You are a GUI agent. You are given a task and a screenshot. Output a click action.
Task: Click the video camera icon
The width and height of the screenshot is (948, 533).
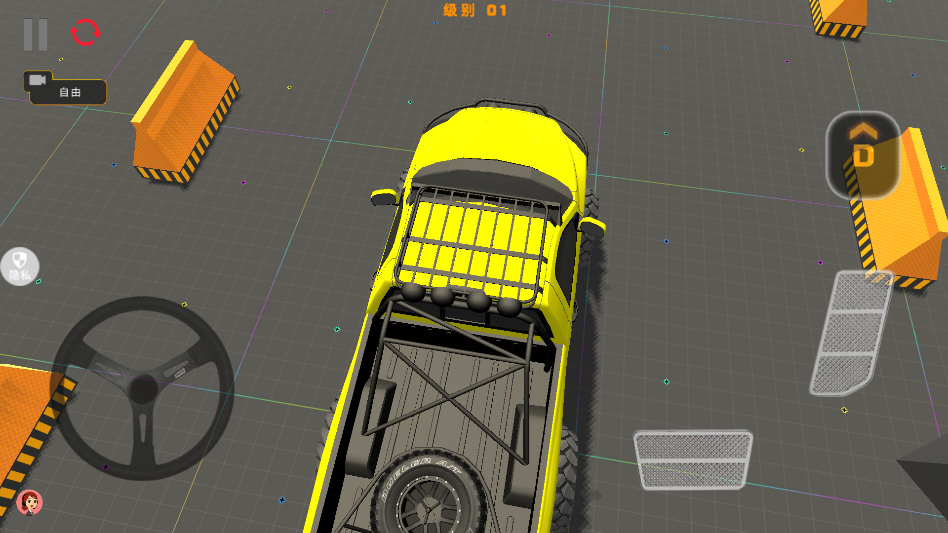39,79
